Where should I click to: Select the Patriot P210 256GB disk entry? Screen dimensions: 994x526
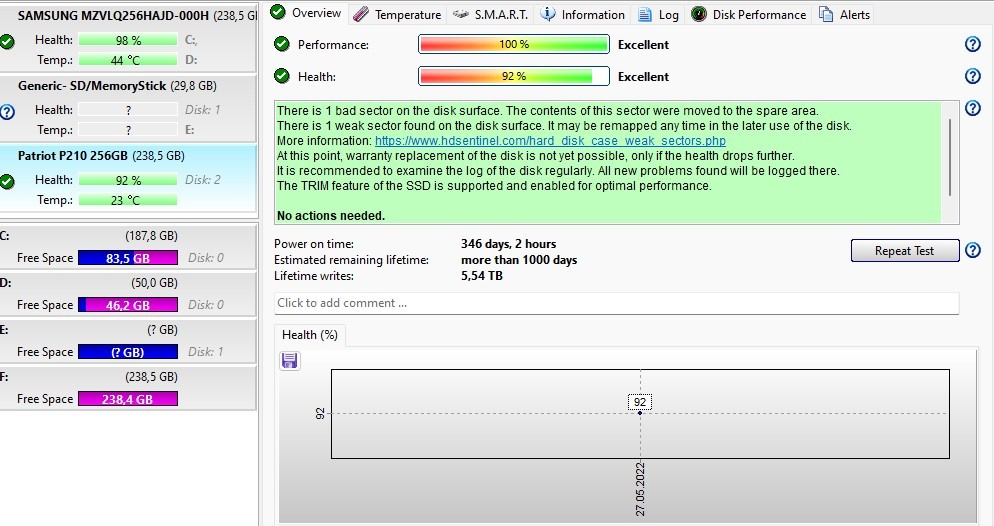(128, 178)
